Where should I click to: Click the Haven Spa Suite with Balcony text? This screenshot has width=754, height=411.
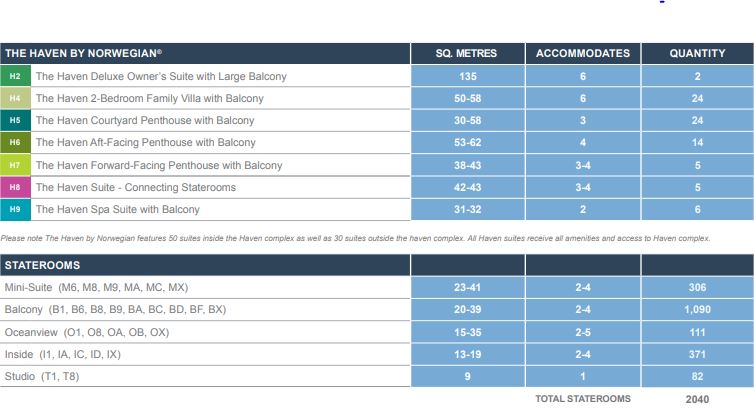click(x=117, y=210)
